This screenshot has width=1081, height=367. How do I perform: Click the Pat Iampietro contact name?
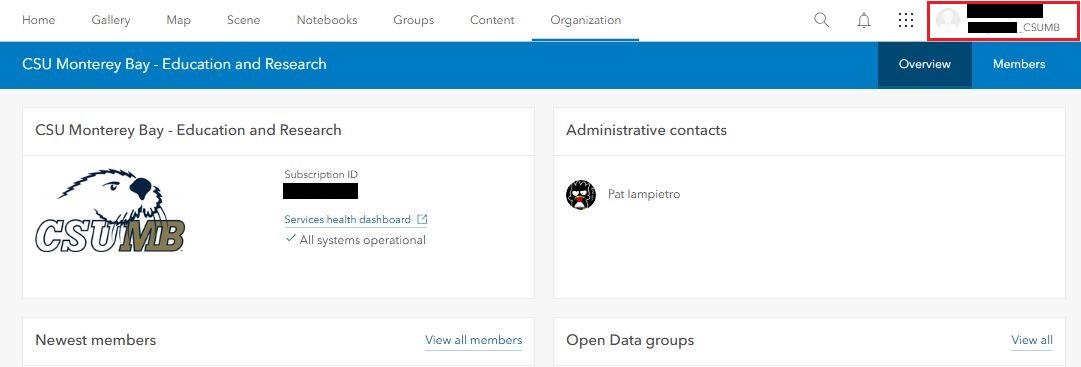[644, 195]
